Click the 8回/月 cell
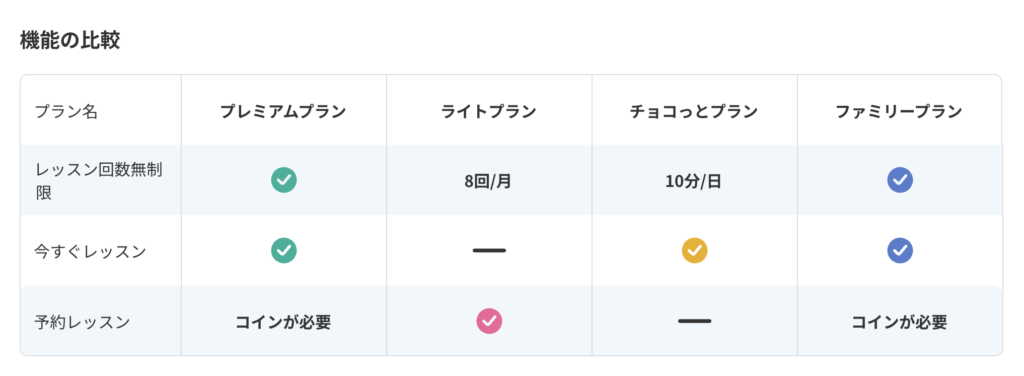 (x=488, y=181)
